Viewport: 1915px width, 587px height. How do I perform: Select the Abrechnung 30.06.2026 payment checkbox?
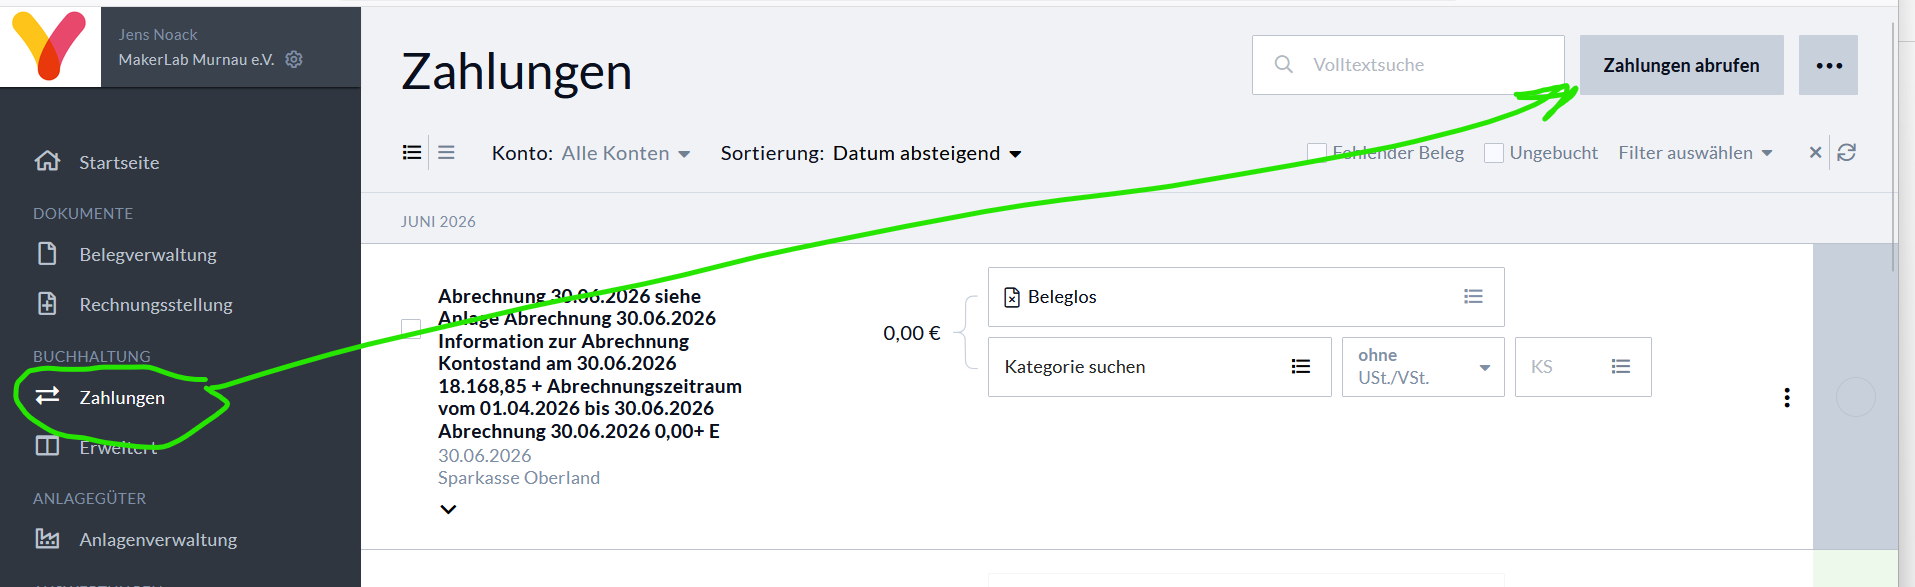point(411,328)
